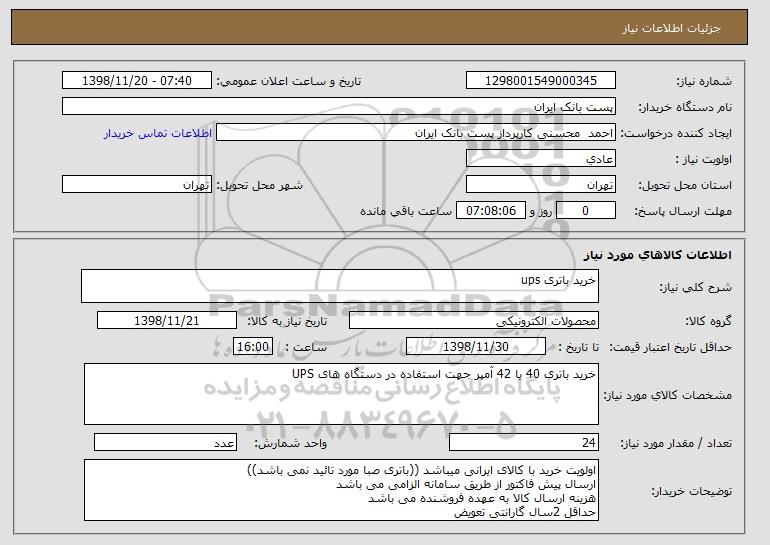Click the label تعداد / مقدار مورد نیاز

click(x=676, y=443)
